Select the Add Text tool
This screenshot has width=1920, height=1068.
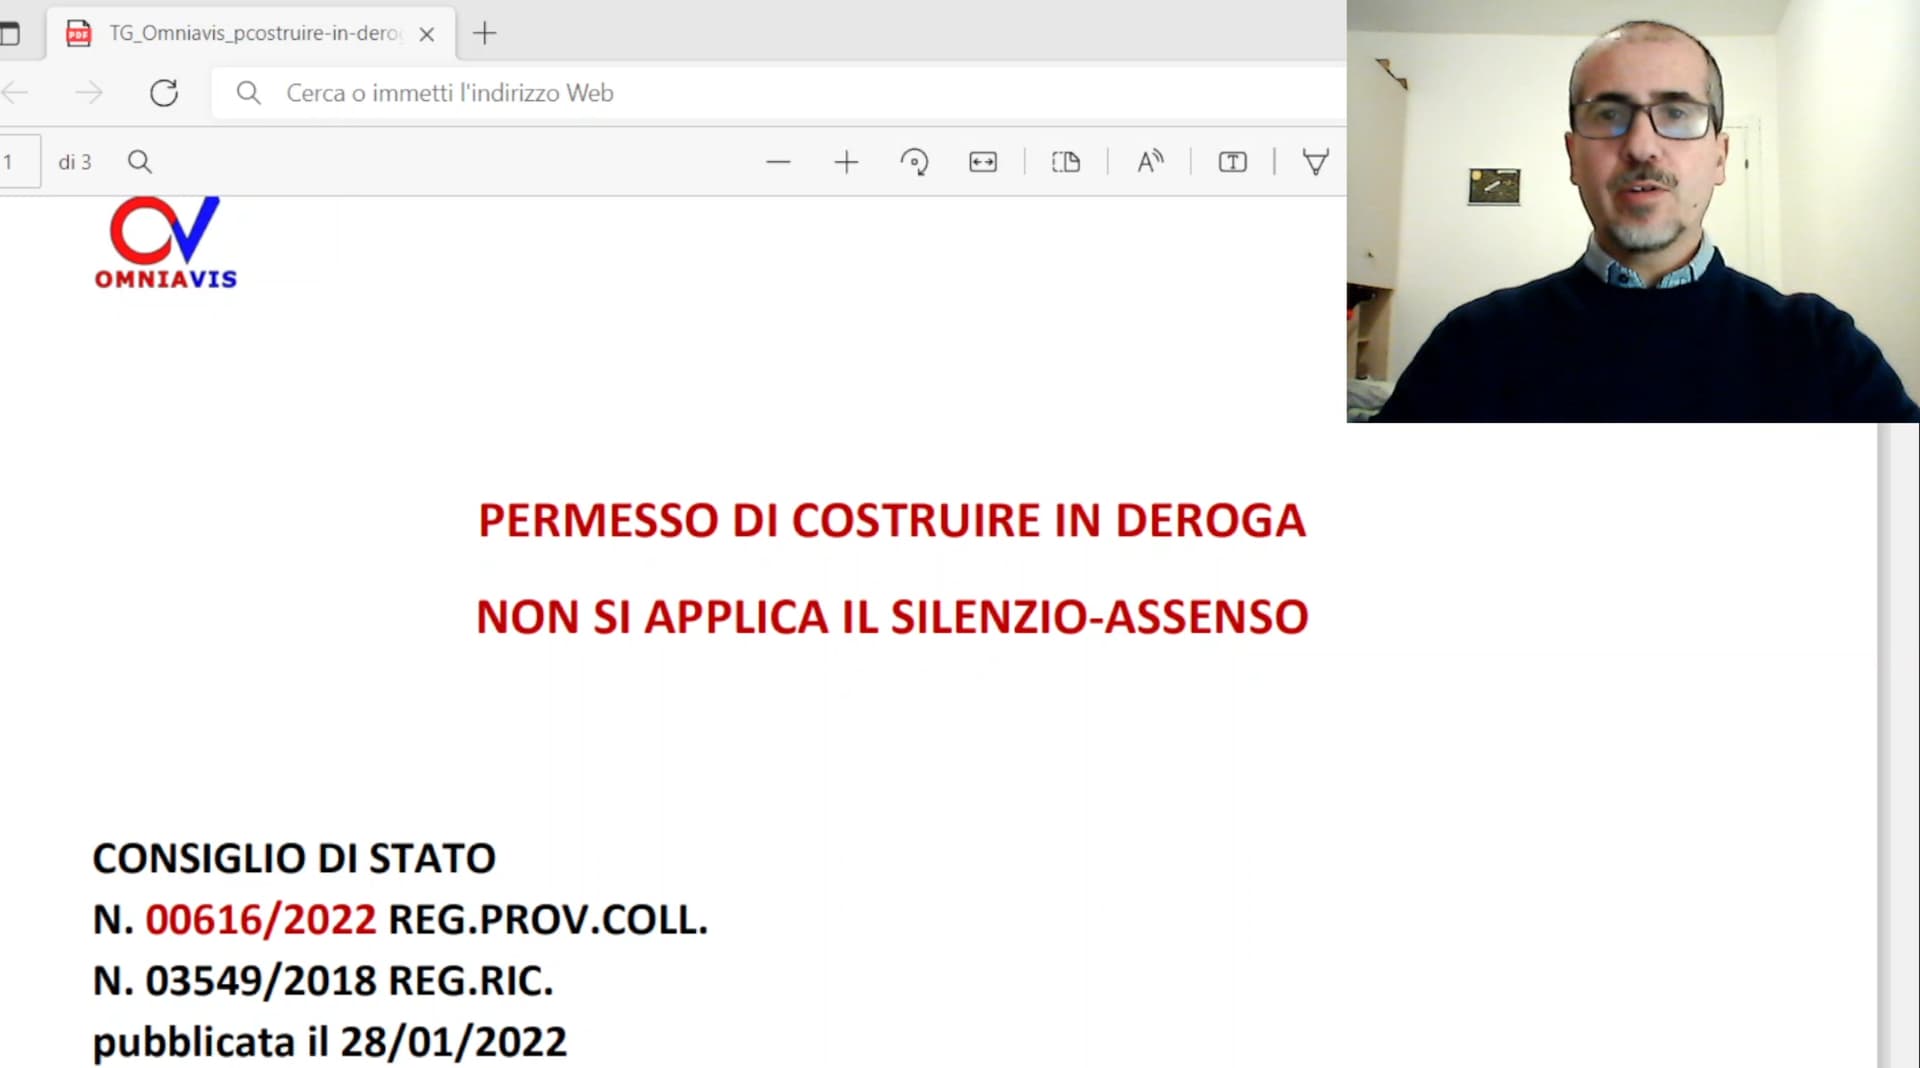point(1232,162)
